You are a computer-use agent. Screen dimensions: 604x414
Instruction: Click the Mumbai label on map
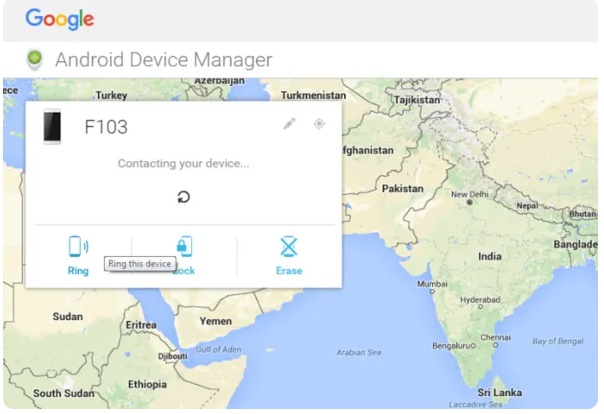(432, 284)
